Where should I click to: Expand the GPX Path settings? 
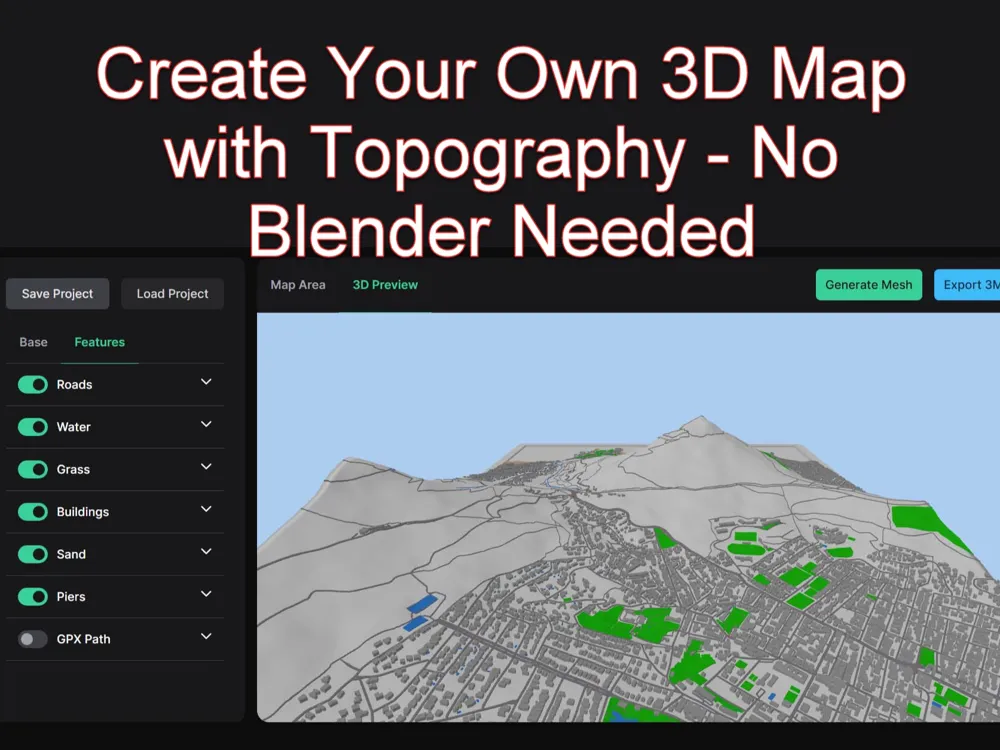(205, 636)
